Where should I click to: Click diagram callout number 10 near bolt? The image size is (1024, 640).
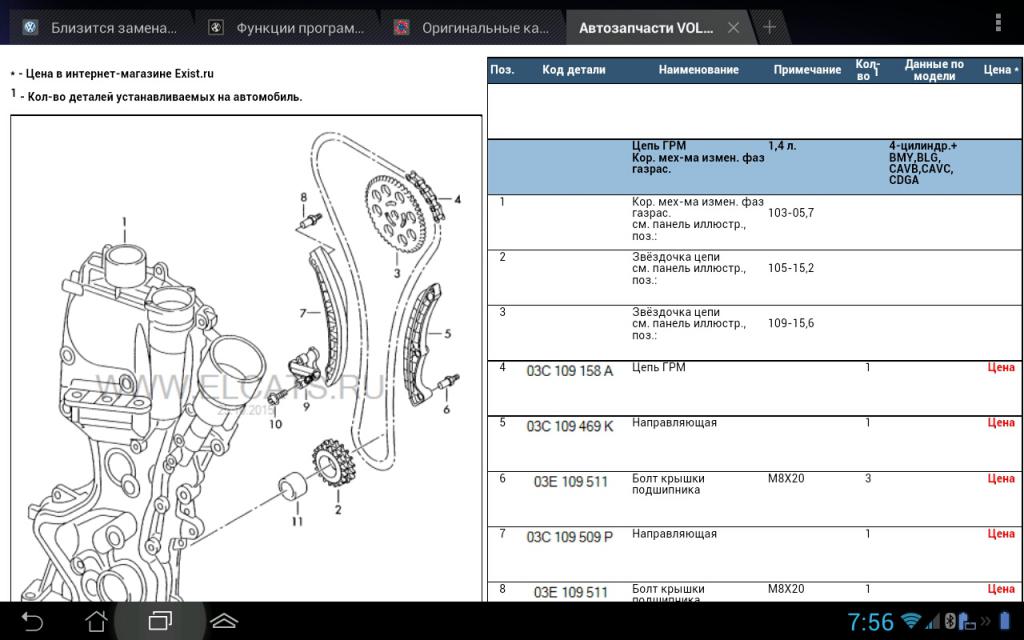(276, 424)
